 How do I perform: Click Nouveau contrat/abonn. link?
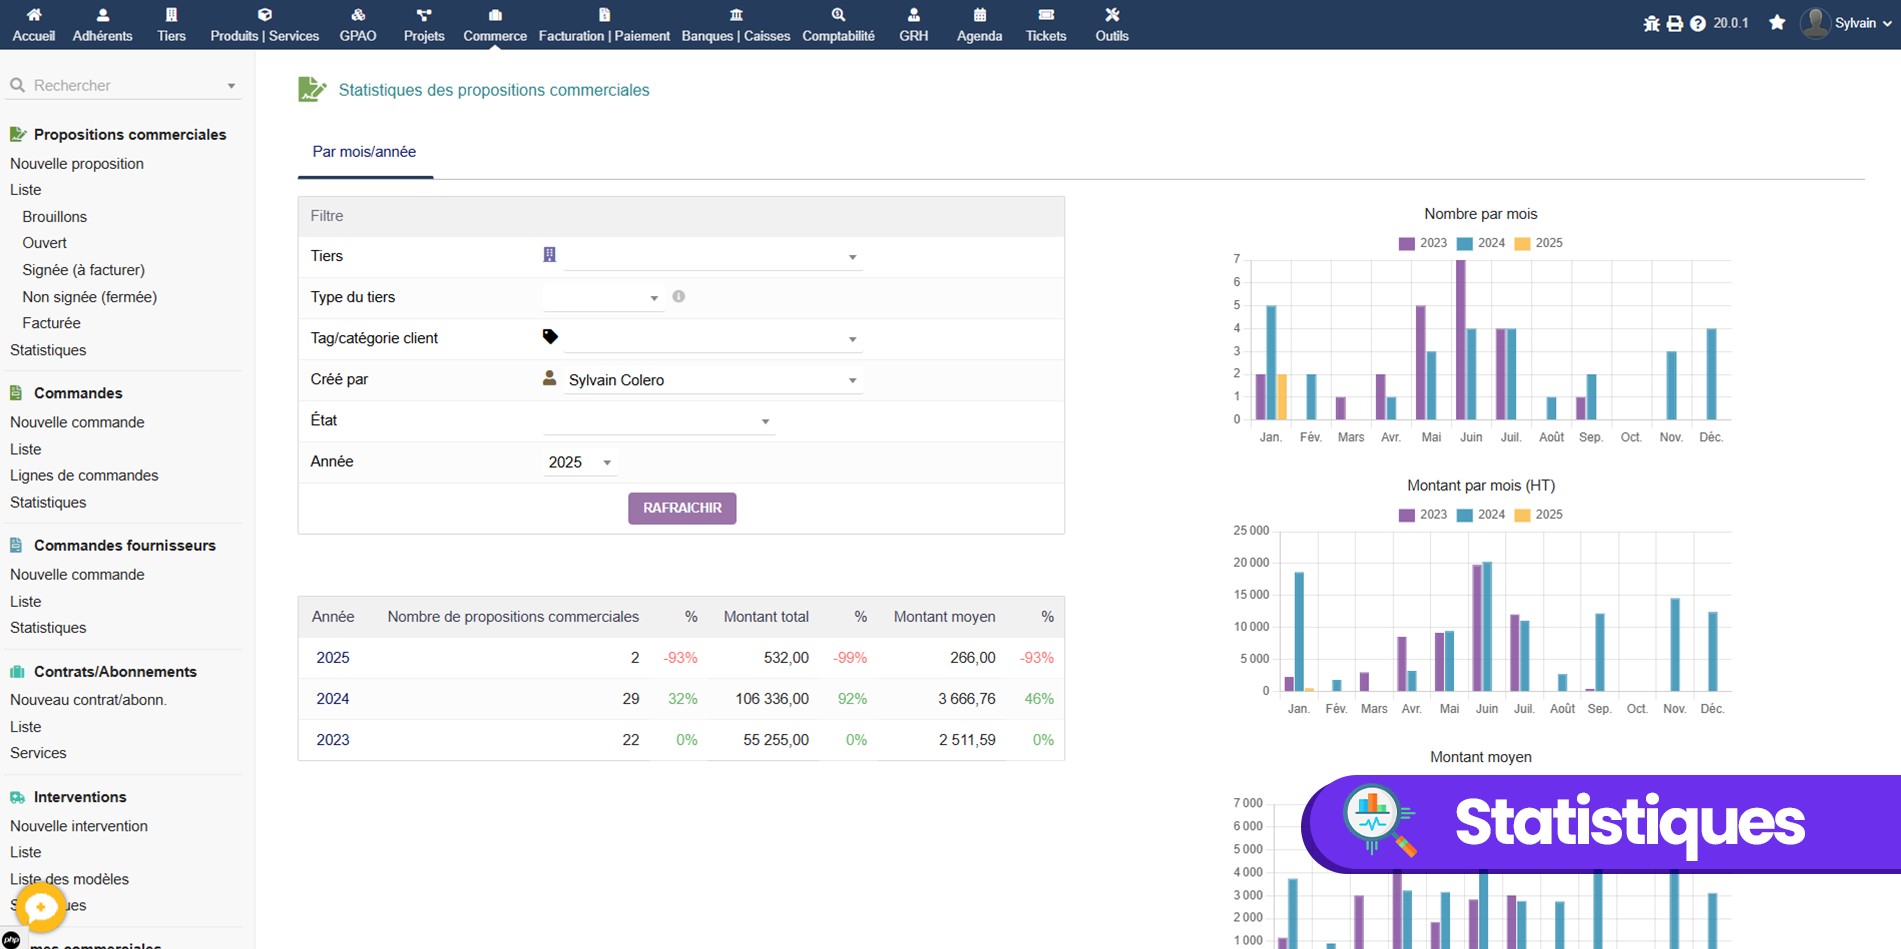click(88, 700)
